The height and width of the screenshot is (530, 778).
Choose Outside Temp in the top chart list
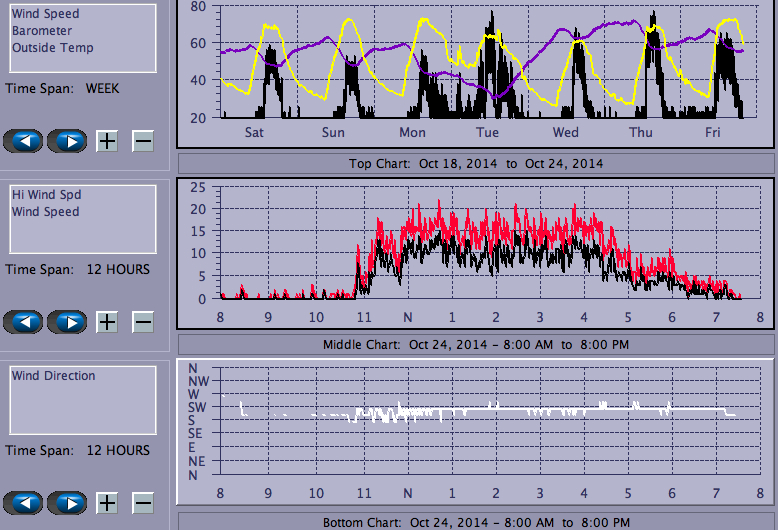pos(53,48)
